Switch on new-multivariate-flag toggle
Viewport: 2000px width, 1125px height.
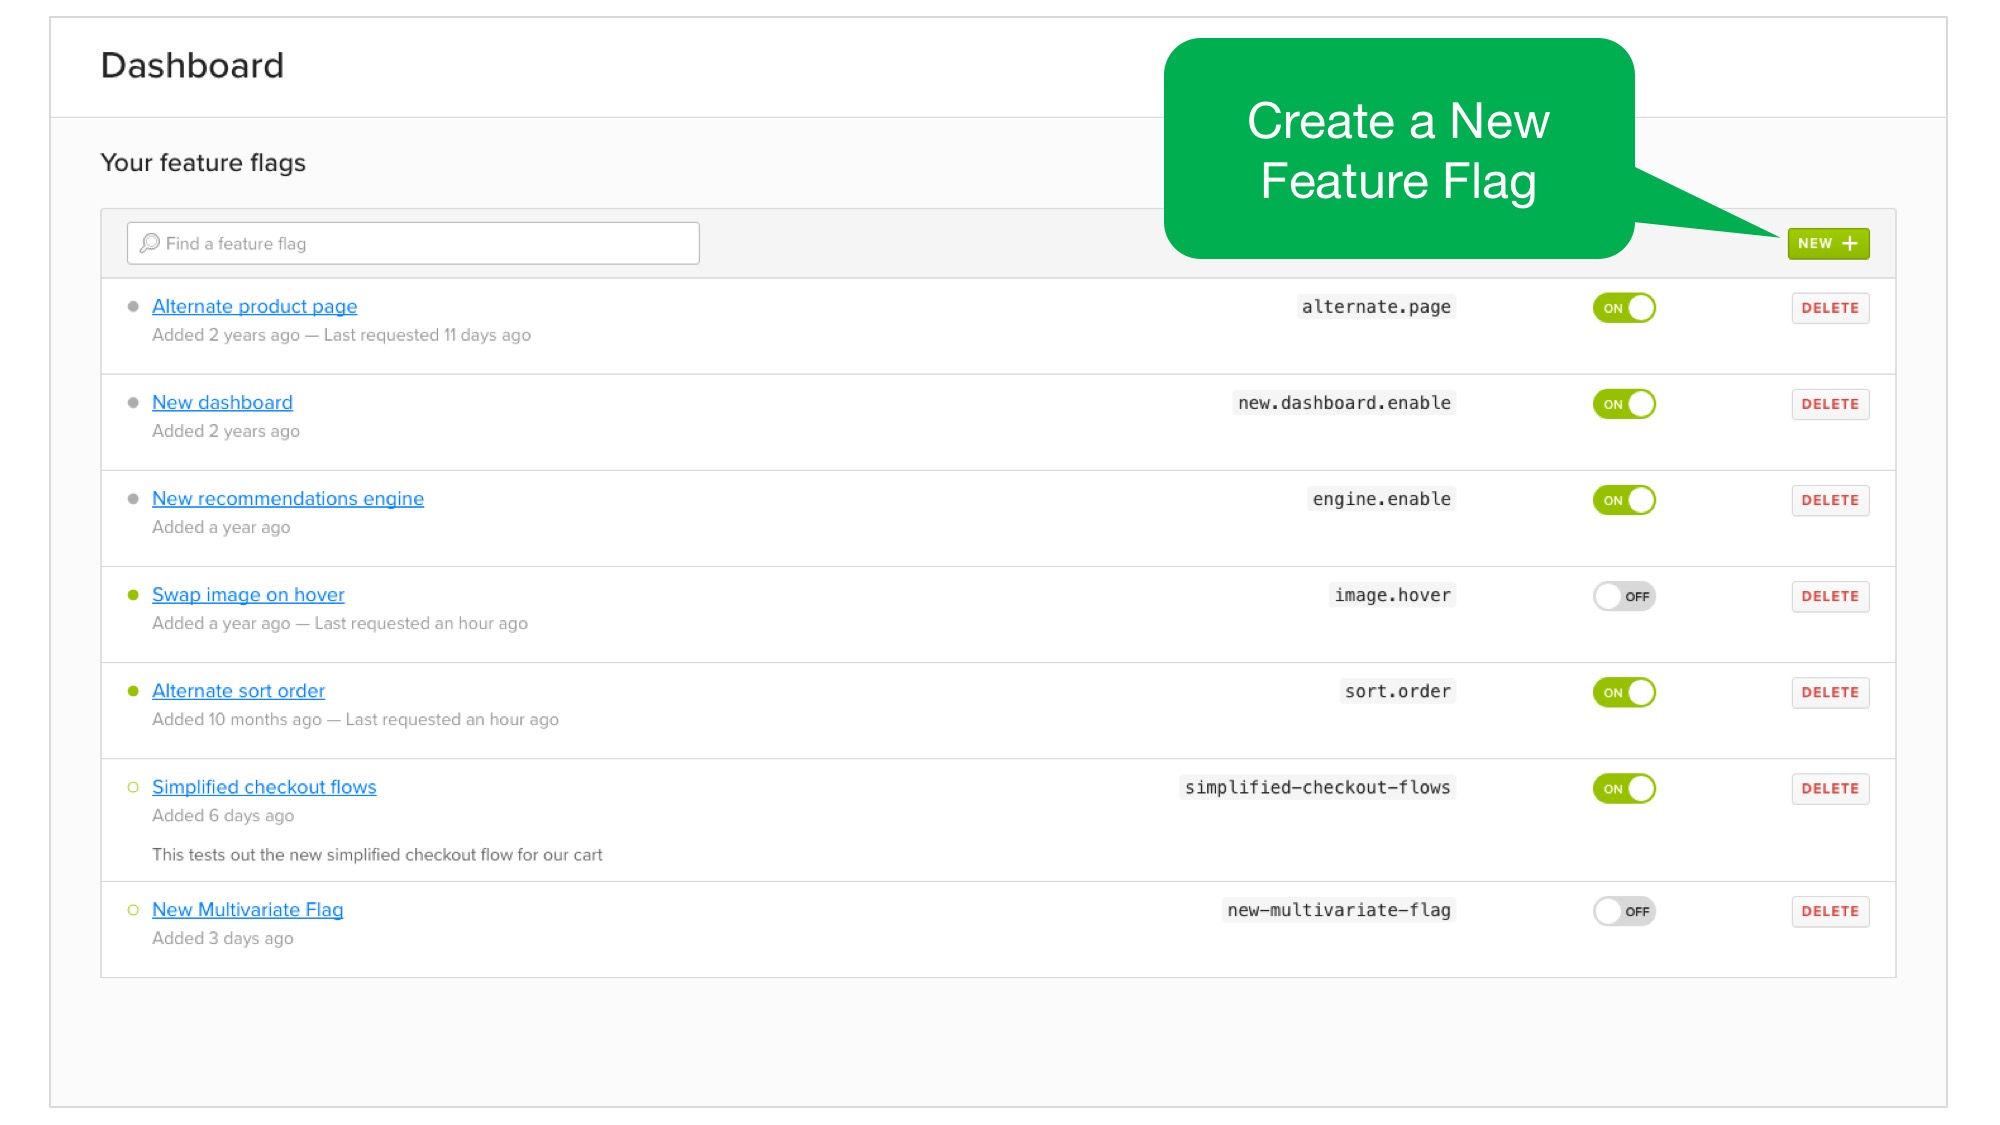[x=1624, y=911]
